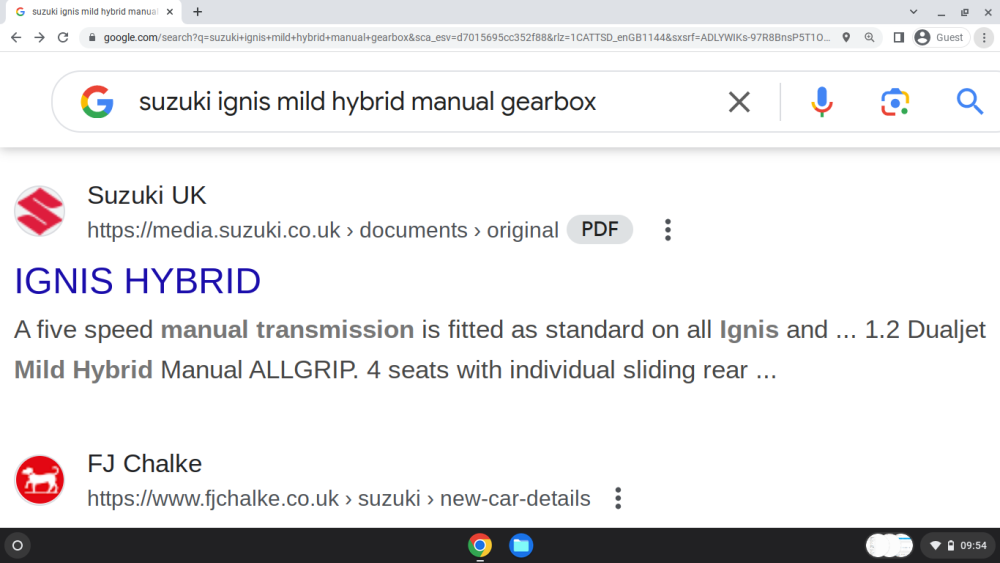The height and width of the screenshot is (563, 1000).
Task: Click the location pin icon in address bar
Action: pyautogui.click(x=846, y=38)
